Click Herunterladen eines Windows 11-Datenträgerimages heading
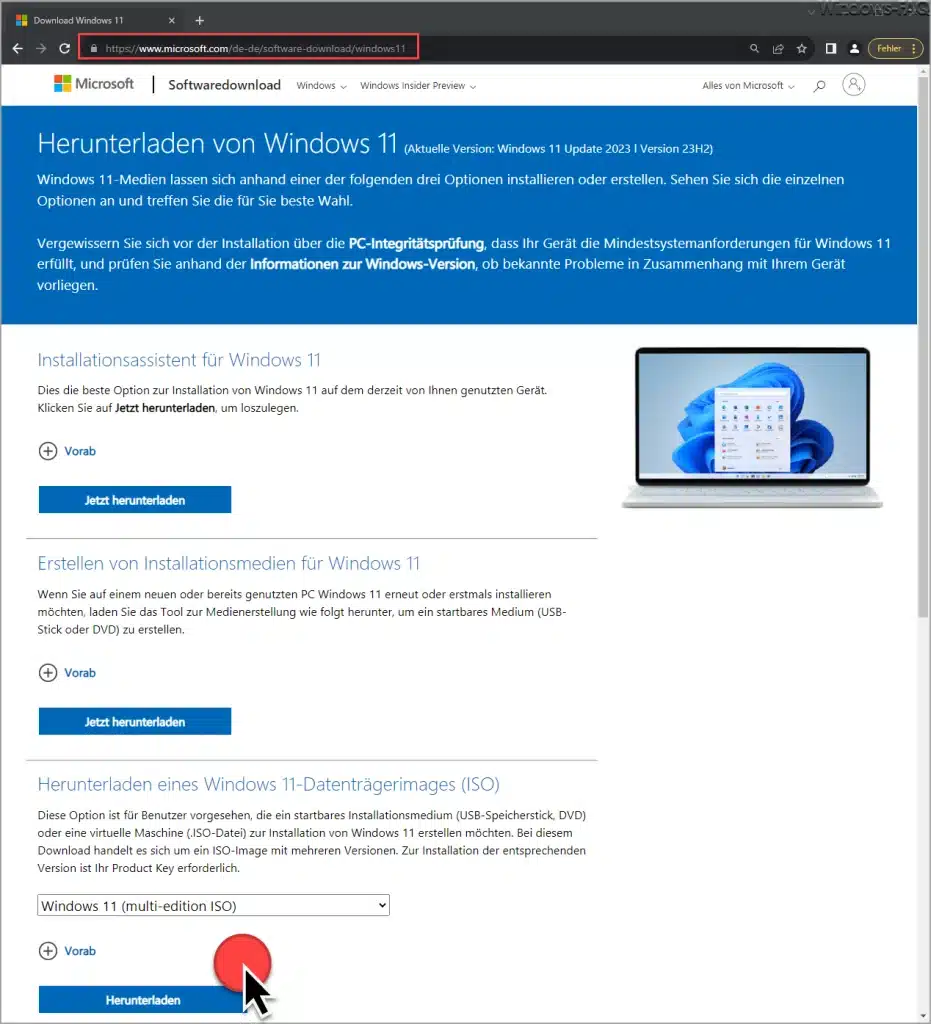931x1024 pixels. 268,784
